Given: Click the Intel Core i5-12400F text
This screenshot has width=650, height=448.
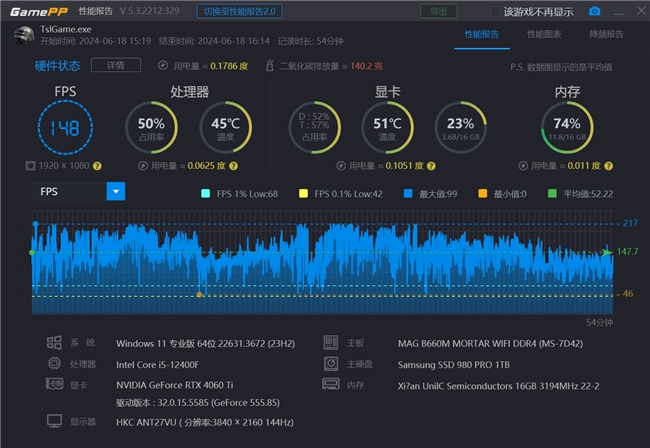Looking at the screenshot, I should coord(158,365).
